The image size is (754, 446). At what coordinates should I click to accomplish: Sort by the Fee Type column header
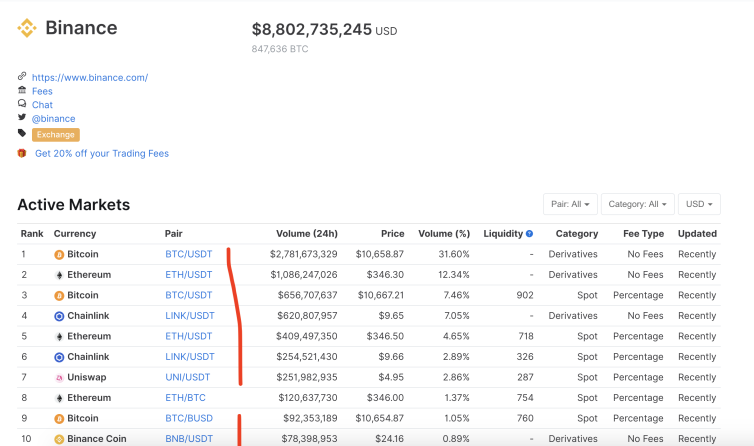(x=643, y=233)
